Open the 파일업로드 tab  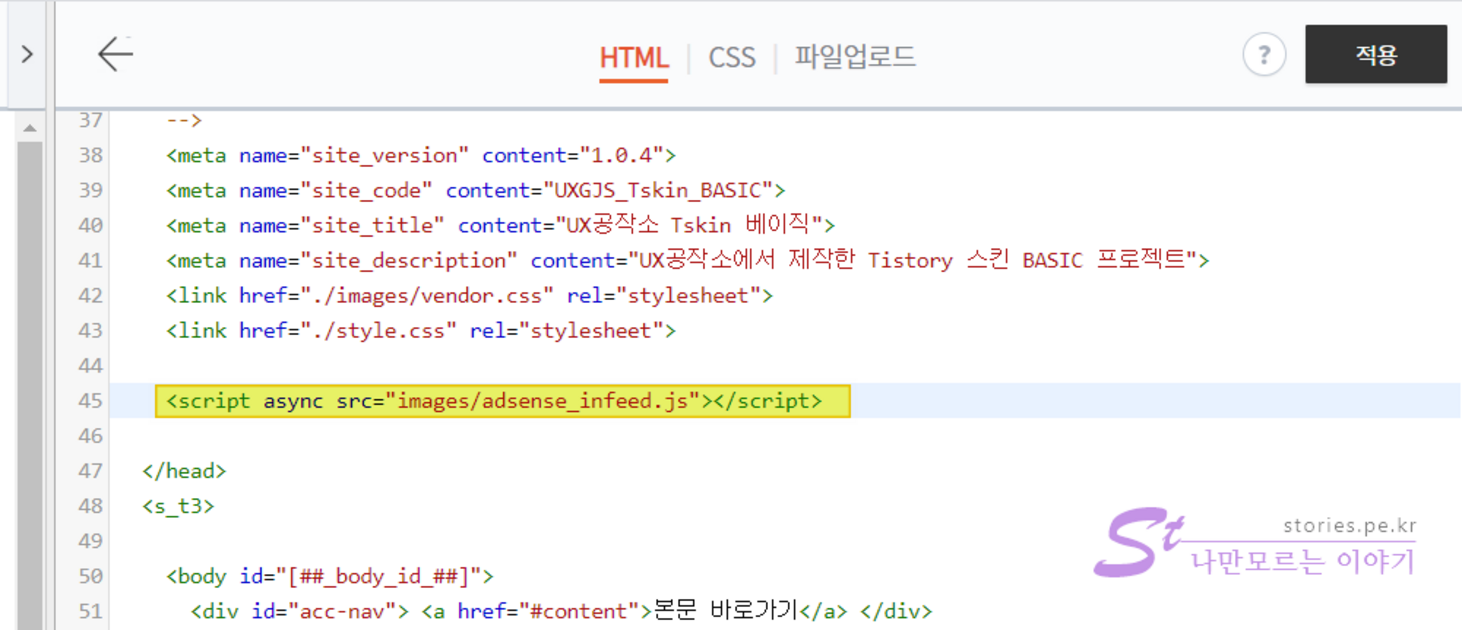coord(855,57)
